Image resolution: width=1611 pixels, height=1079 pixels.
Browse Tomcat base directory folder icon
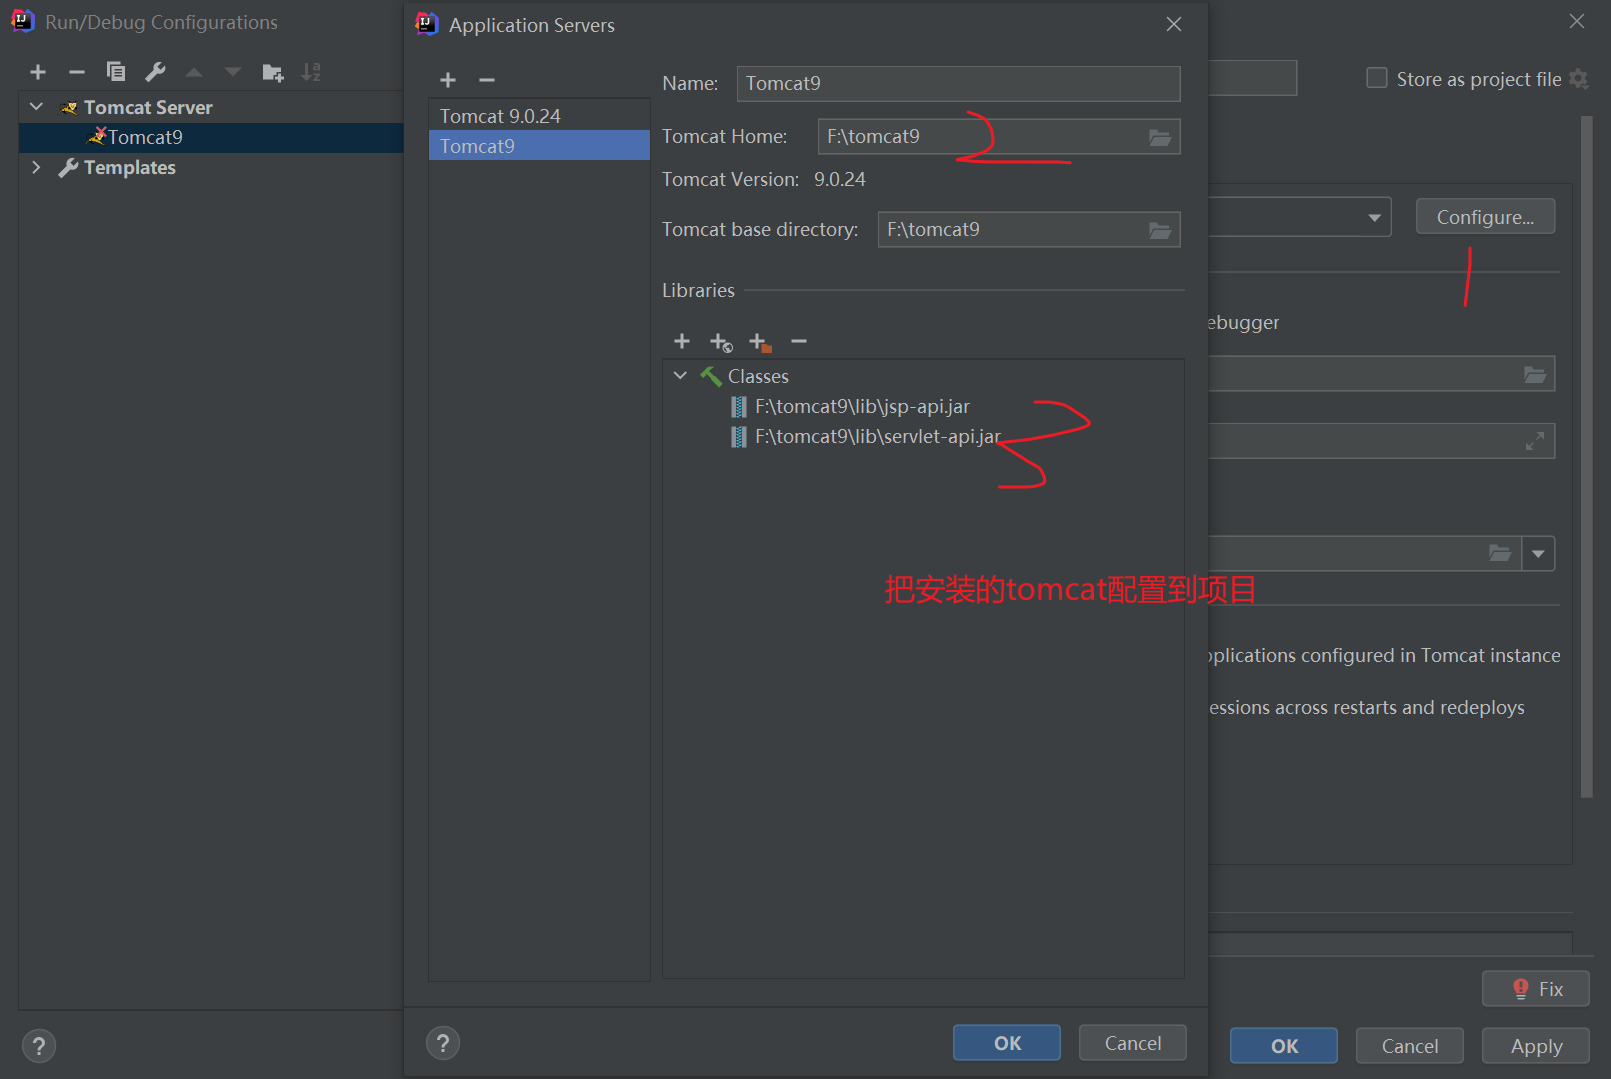[1160, 230]
